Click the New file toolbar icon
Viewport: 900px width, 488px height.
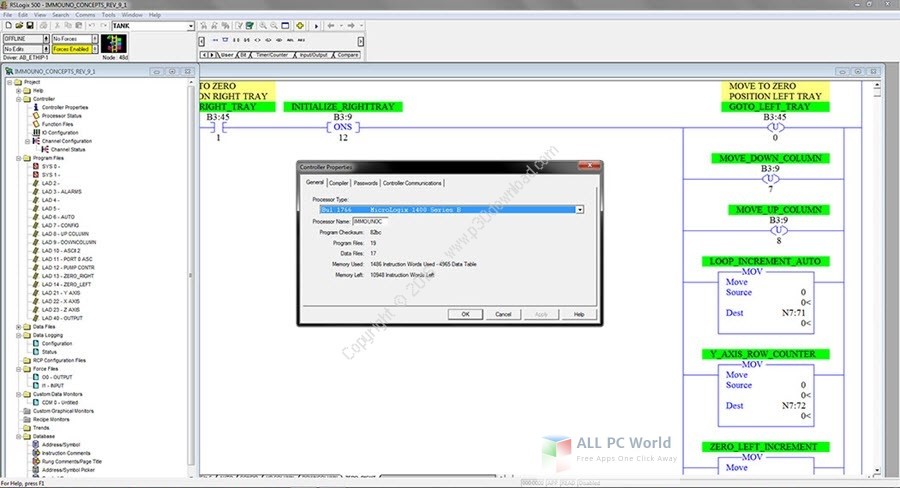[x=9, y=26]
